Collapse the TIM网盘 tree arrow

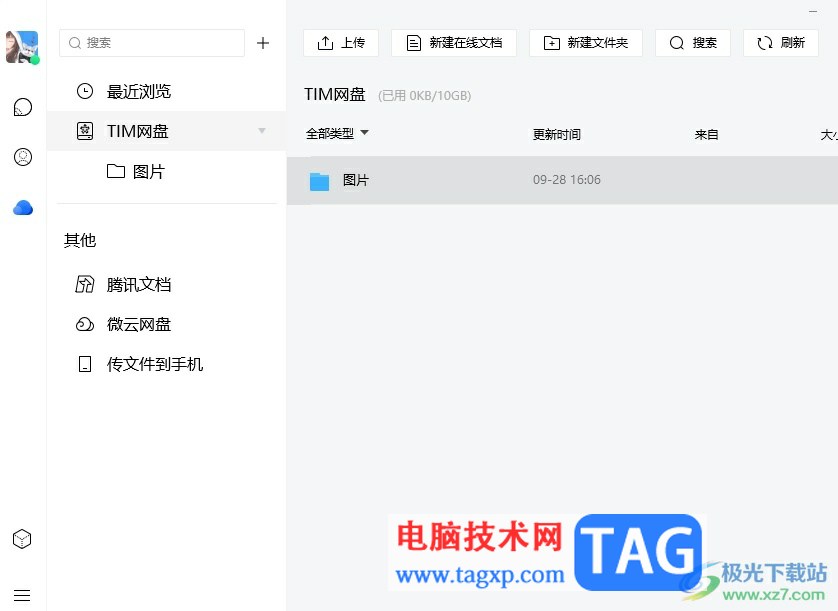262,130
